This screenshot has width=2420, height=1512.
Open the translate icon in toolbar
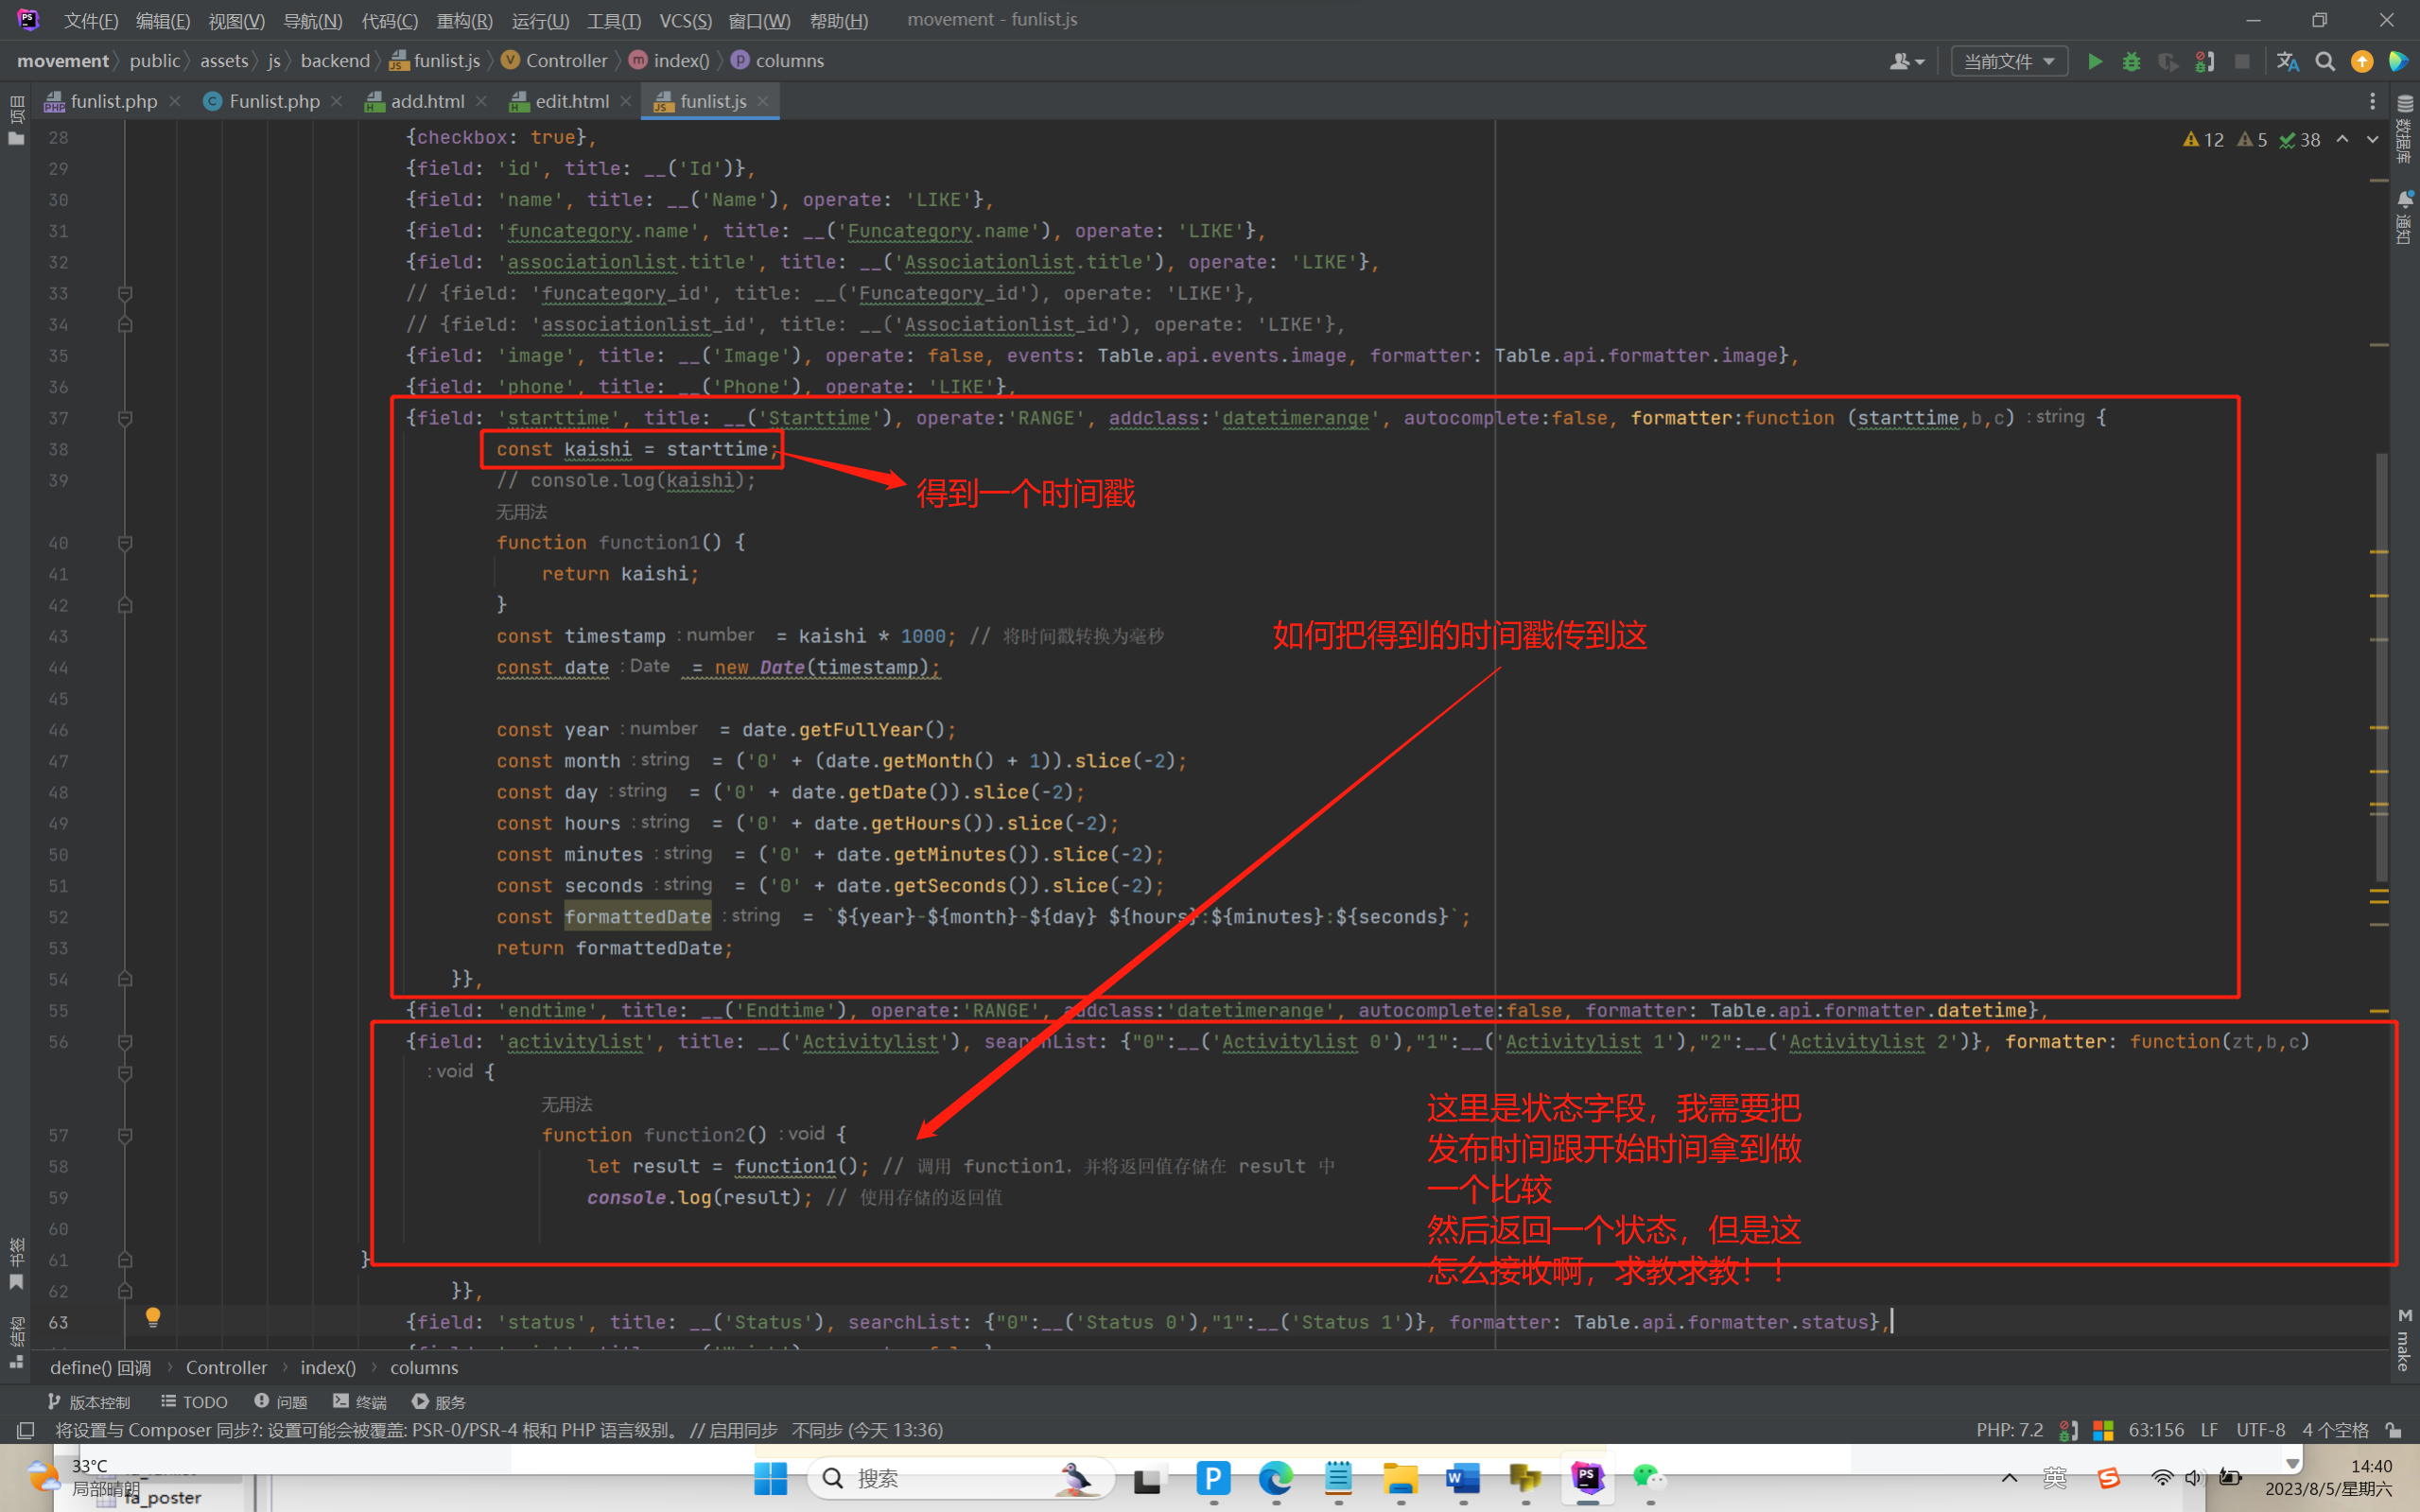pos(2287,61)
